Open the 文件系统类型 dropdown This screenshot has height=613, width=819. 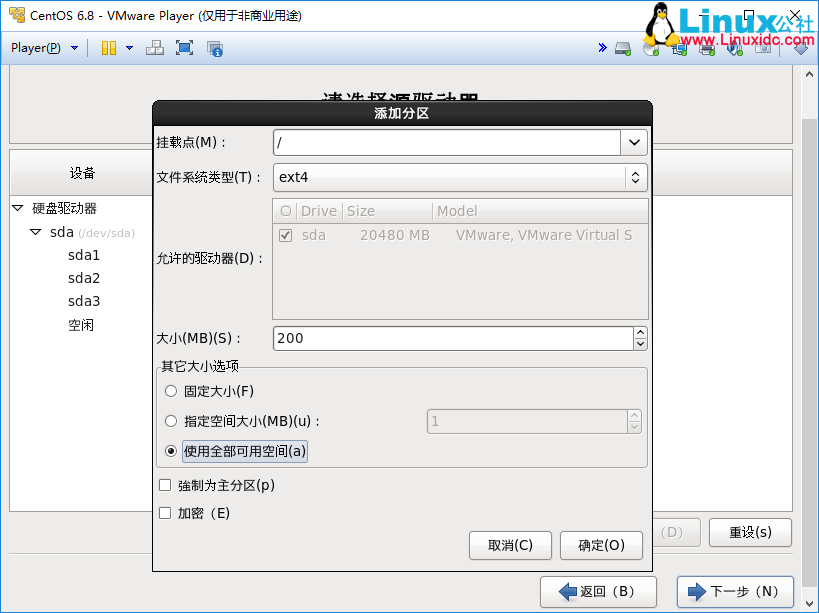[x=634, y=176]
